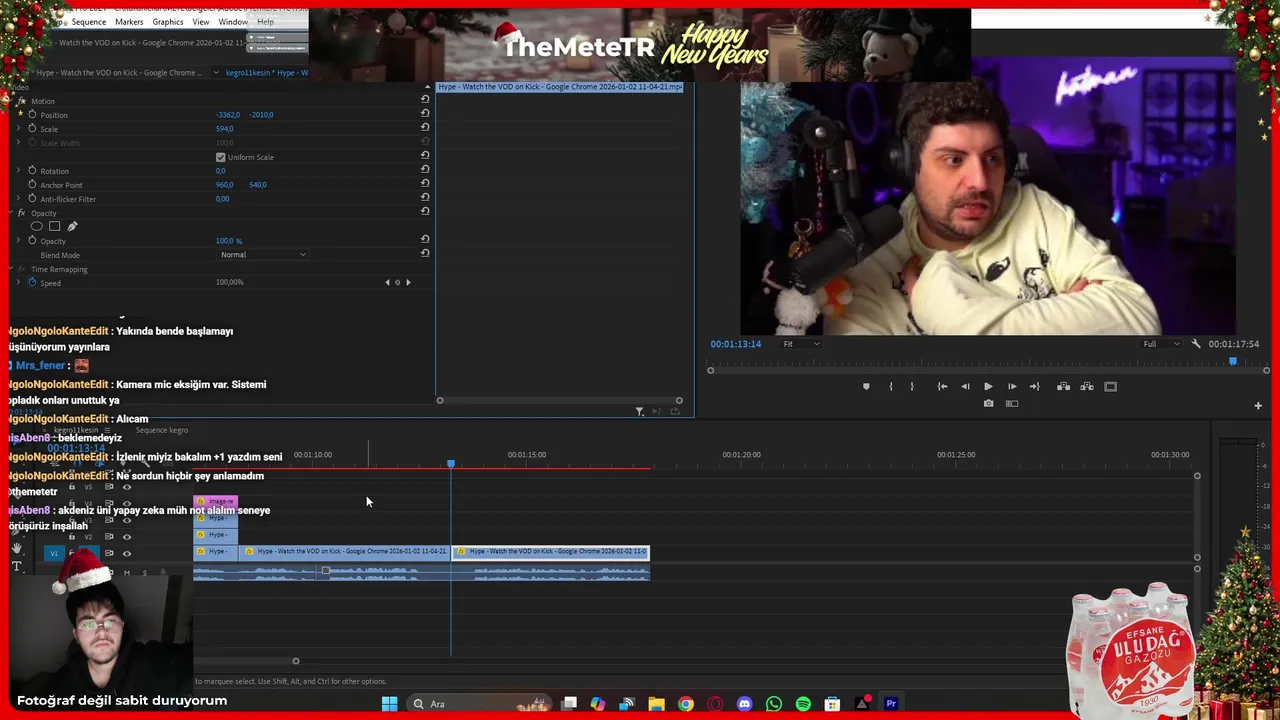The height and width of the screenshot is (720, 1280).
Task: Step back one frame
Action: [965, 387]
